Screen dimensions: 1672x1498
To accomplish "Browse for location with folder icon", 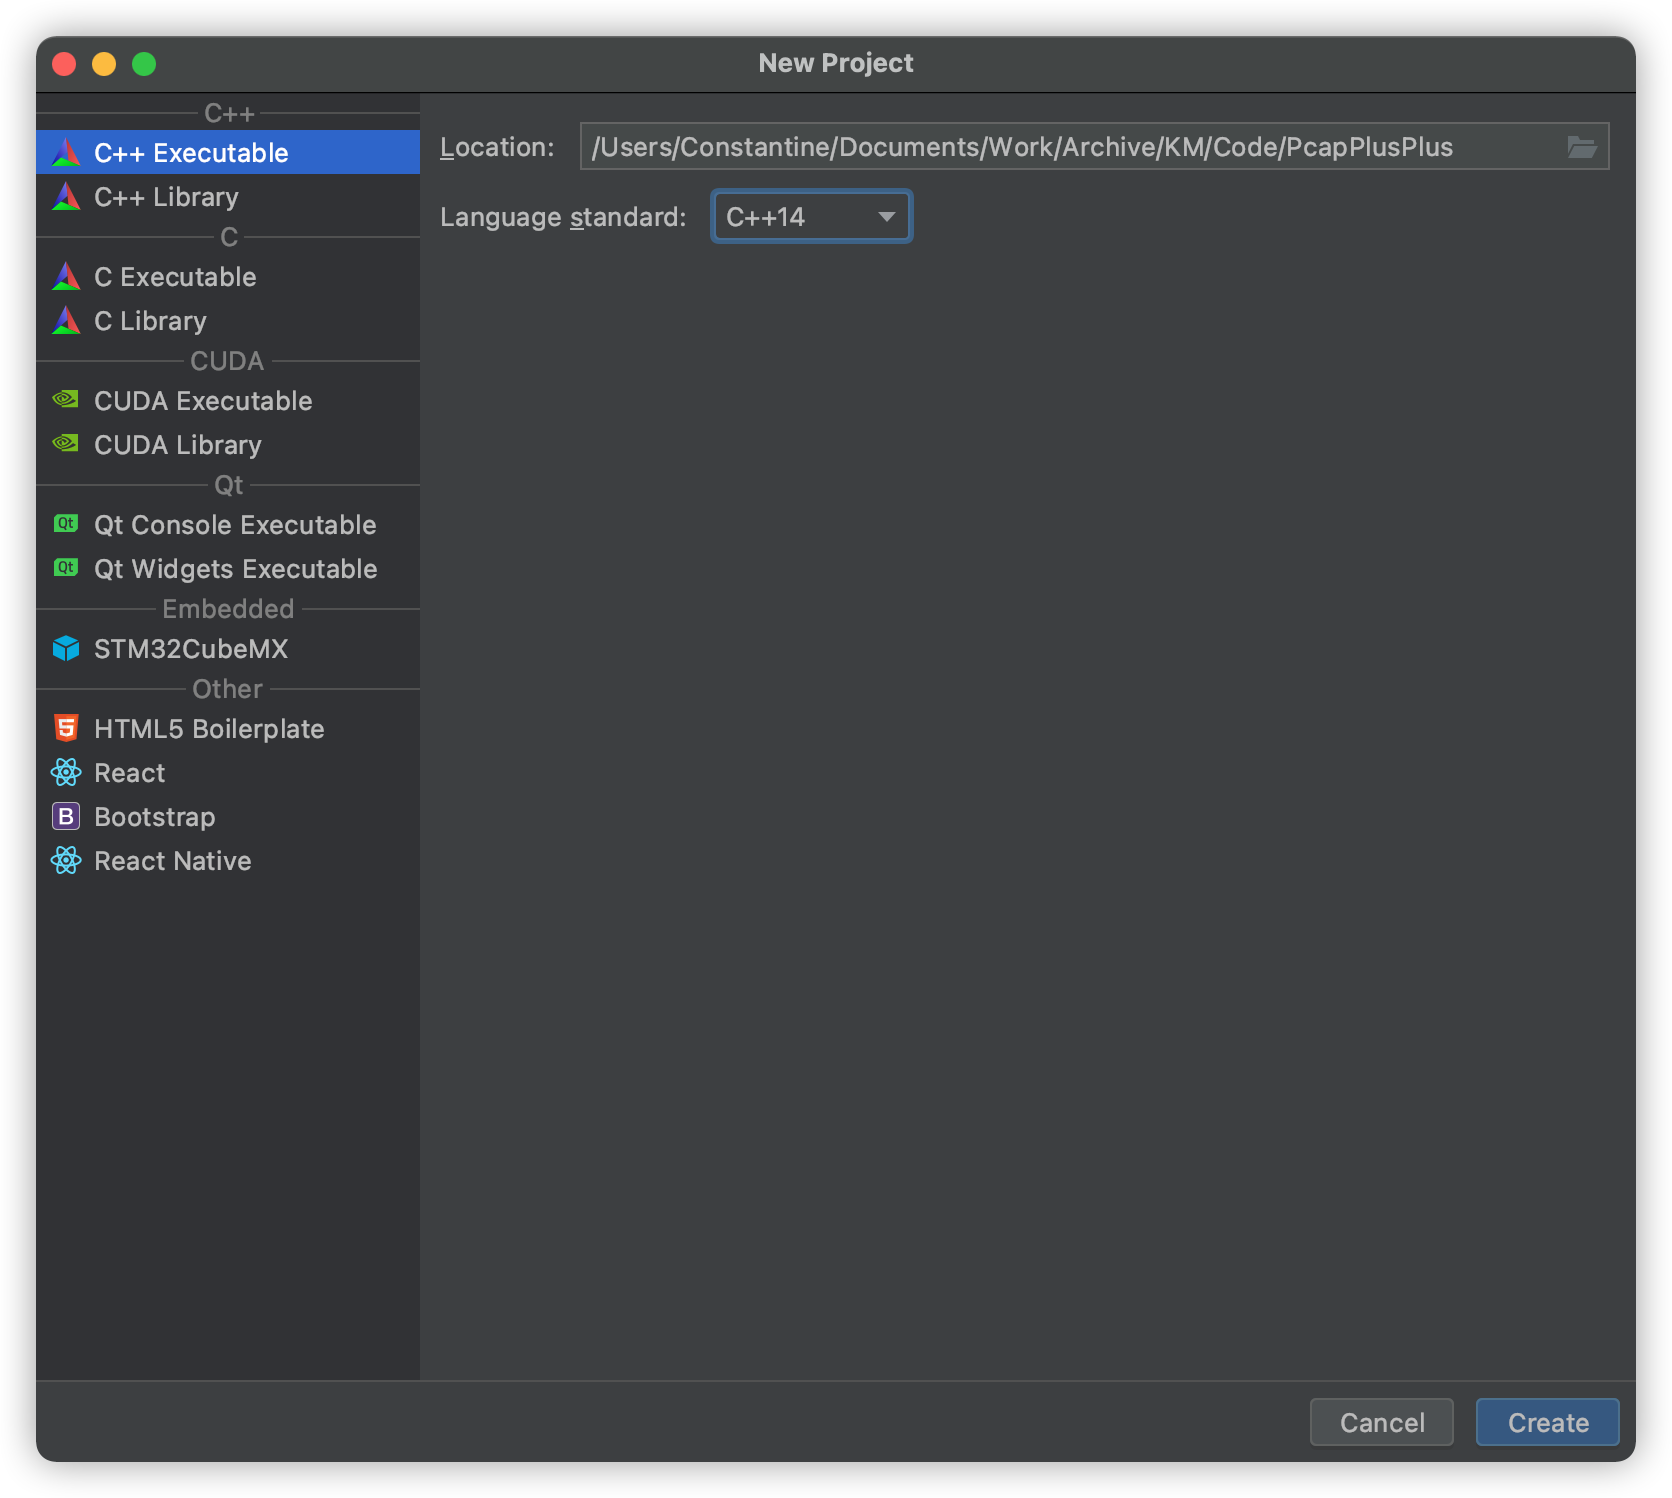I will pos(1581,147).
